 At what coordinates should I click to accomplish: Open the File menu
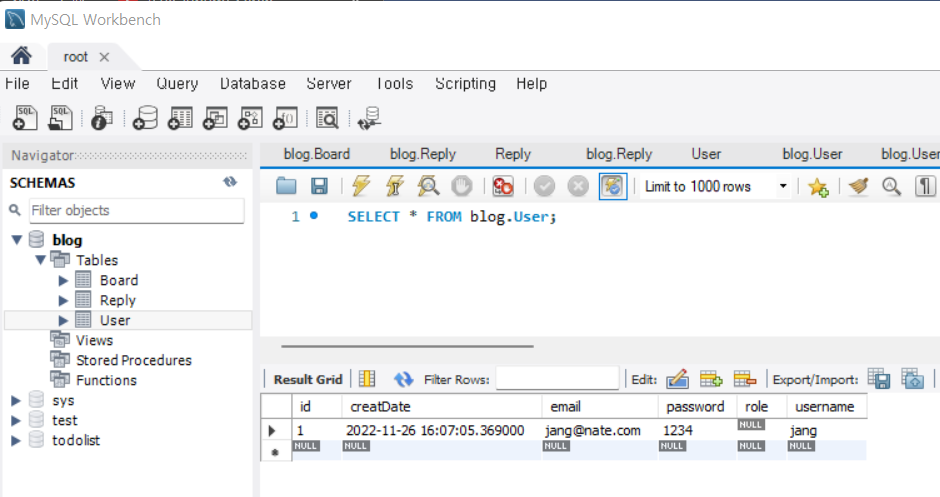(17, 84)
